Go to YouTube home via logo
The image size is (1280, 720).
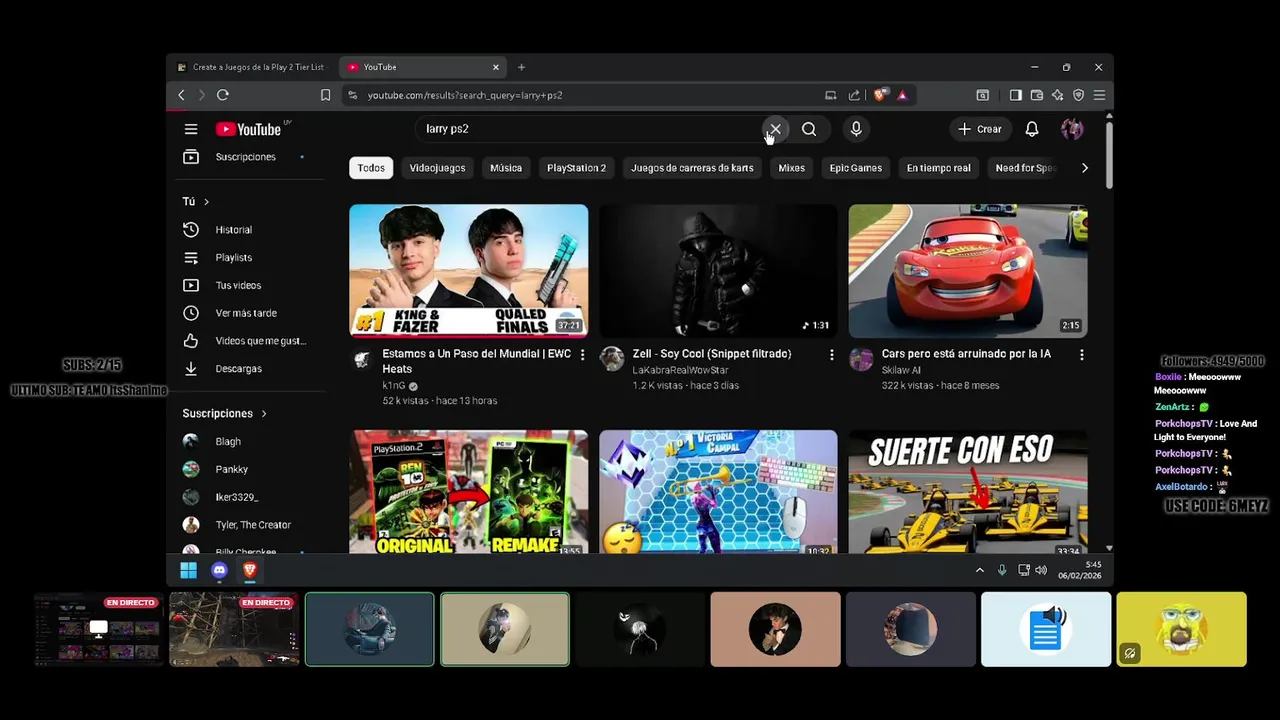(x=249, y=129)
